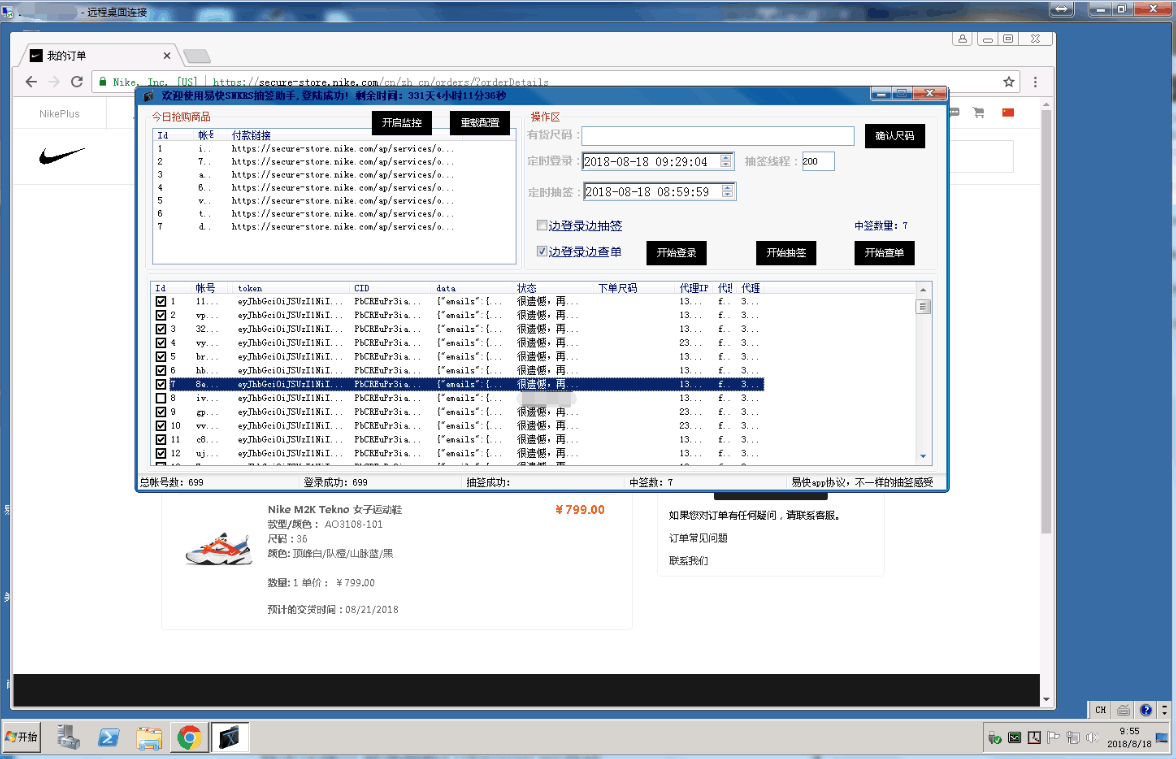Click the 重载配置 button
This screenshot has height=759, width=1176.
(480, 122)
